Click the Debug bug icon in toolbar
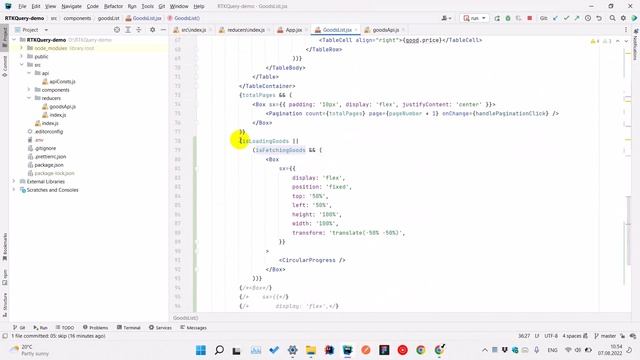This screenshot has width=640, height=360. (508, 18)
